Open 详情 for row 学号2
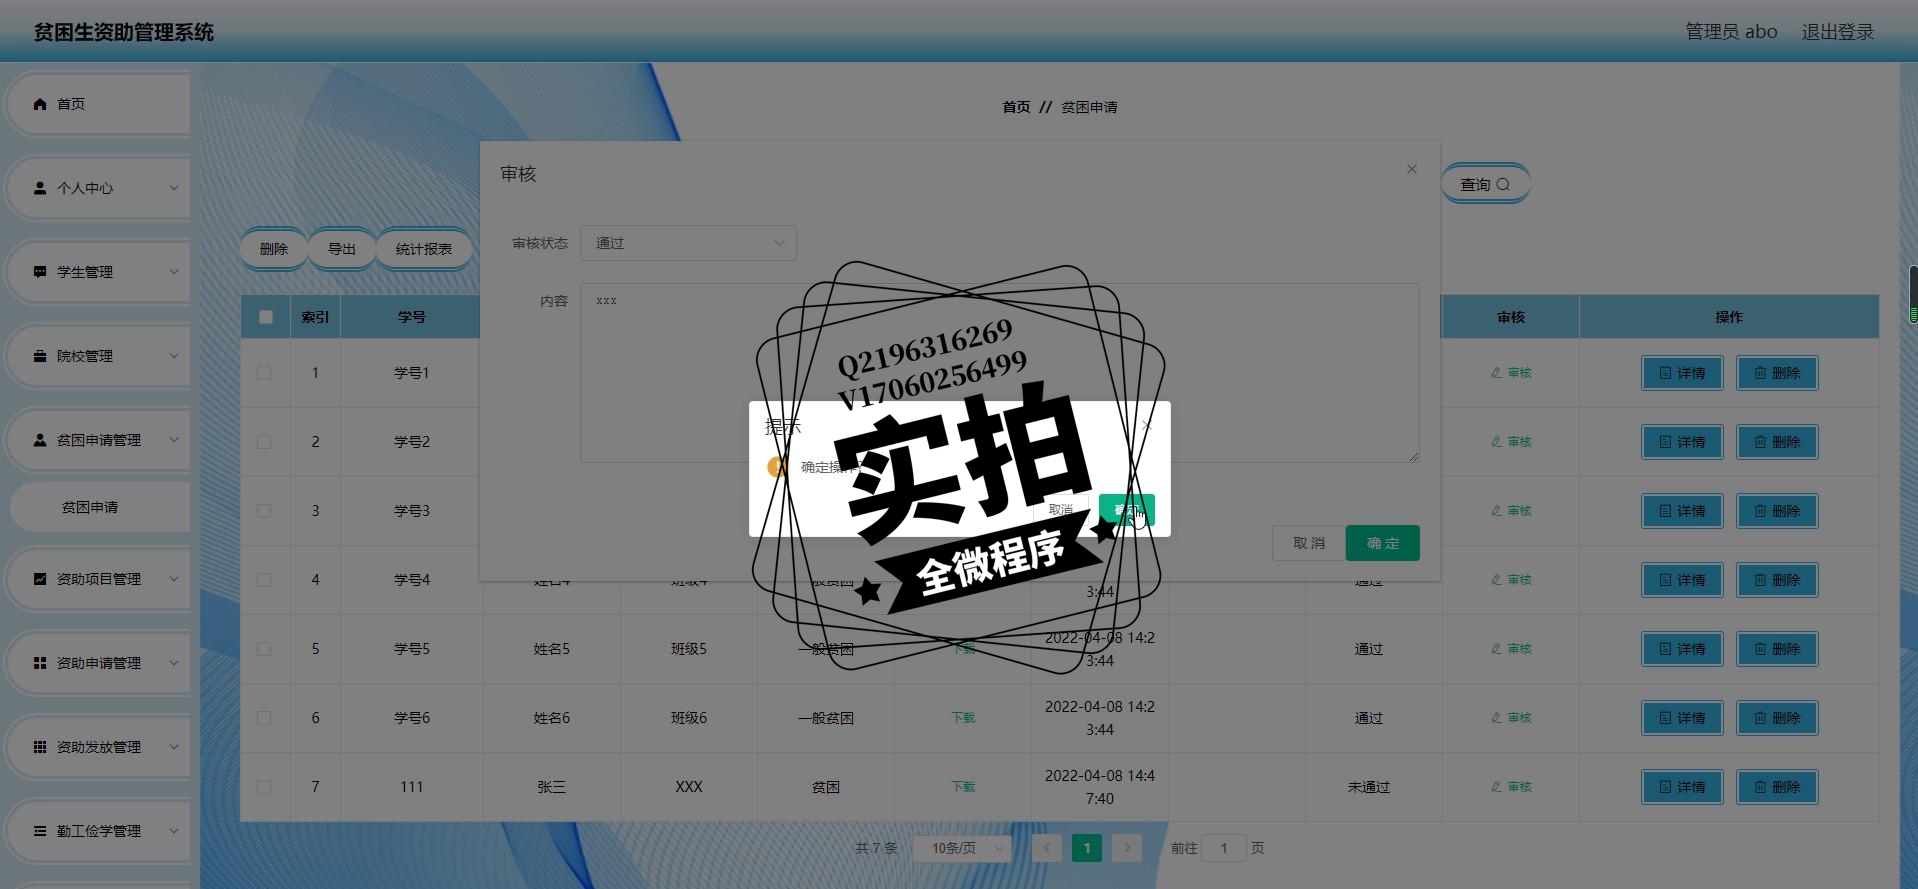Viewport: 1918px width, 889px height. (1682, 442)
